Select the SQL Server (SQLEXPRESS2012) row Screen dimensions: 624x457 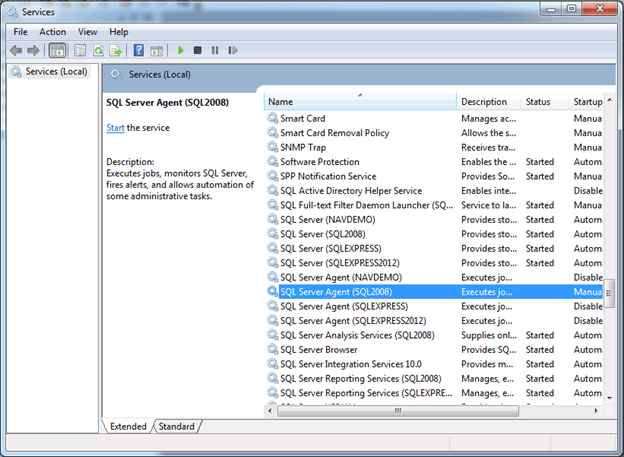pos(435,263)
